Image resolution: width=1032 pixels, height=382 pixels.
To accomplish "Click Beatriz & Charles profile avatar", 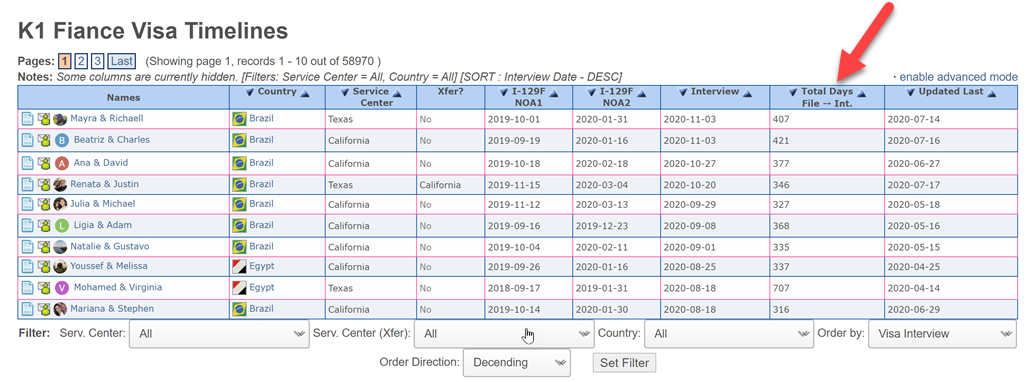I will click(61, 140).
